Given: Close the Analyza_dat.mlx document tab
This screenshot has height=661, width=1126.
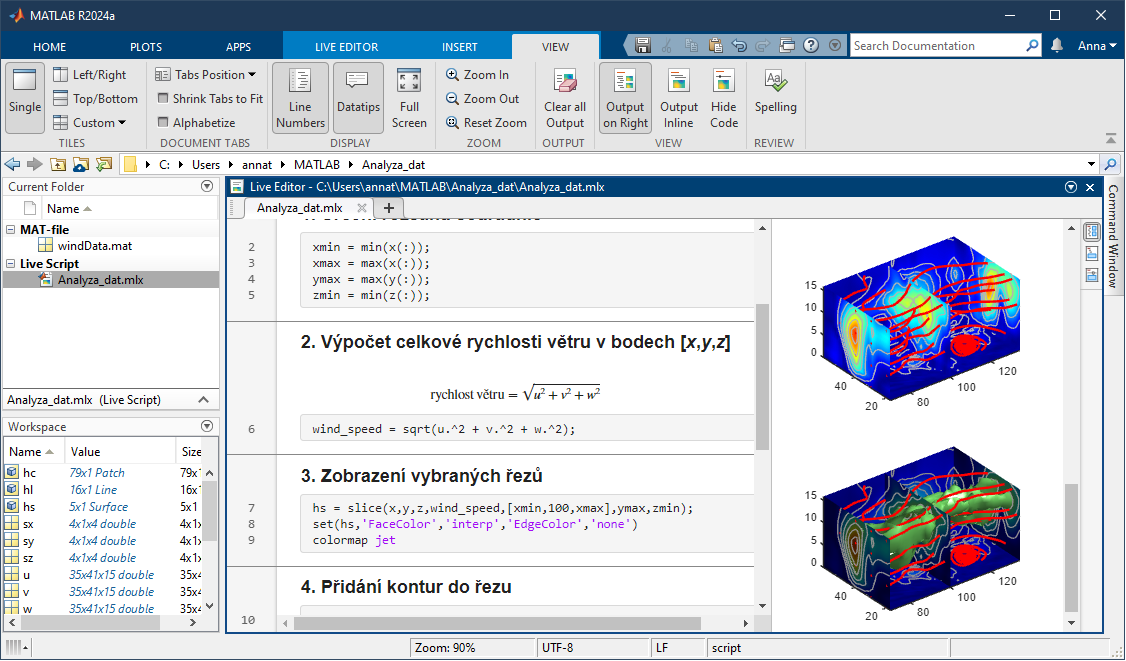Looking at the screenshot, I should coord(362,208).
